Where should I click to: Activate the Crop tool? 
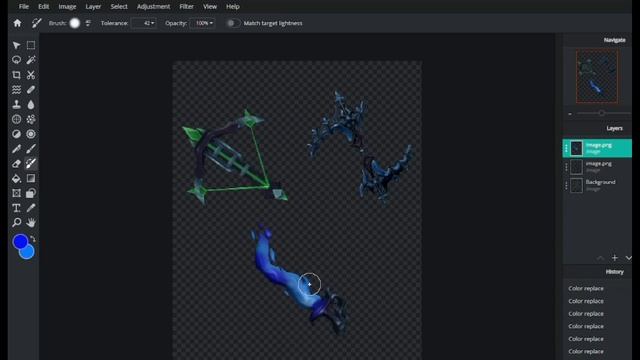[16, 75]
